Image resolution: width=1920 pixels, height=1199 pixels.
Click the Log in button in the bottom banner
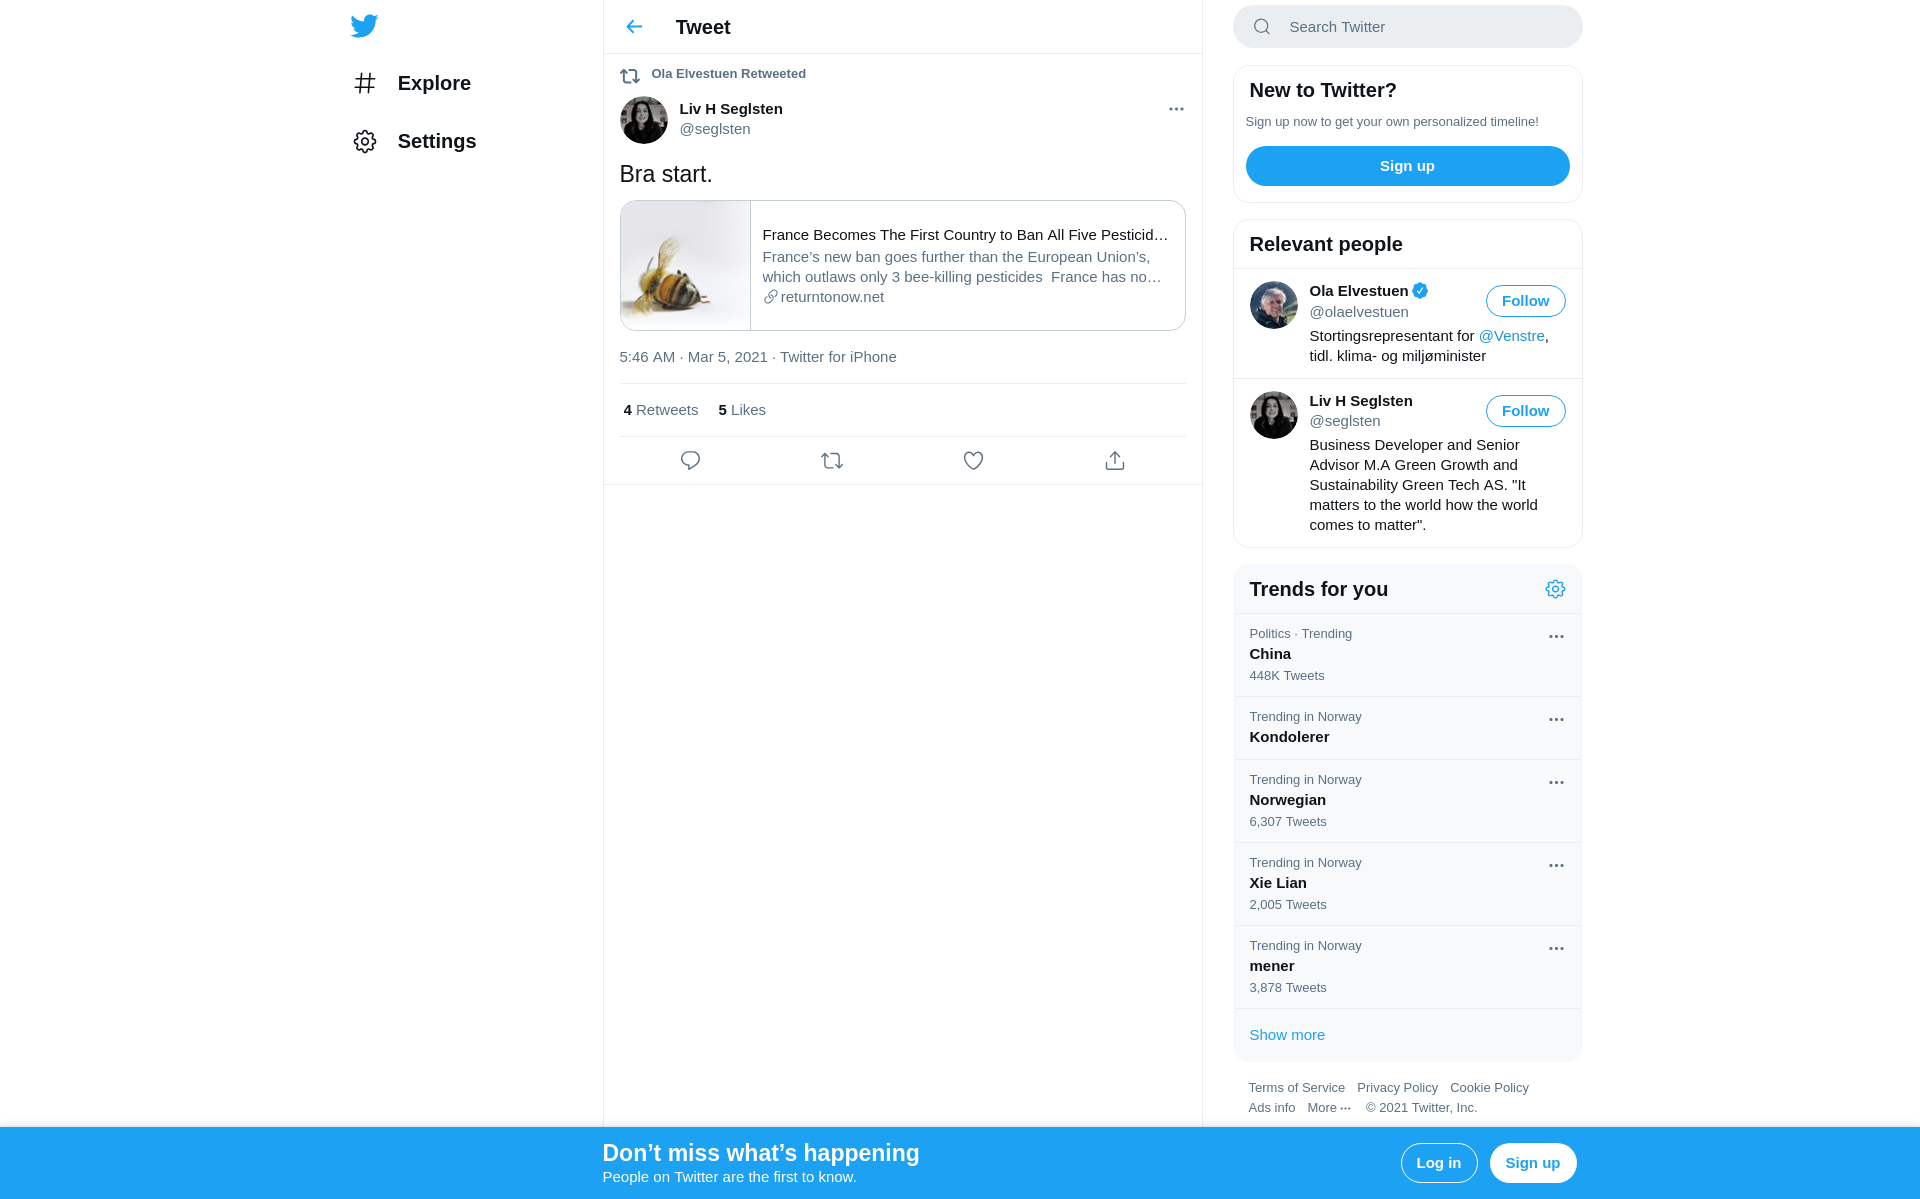point(1438,1163)
